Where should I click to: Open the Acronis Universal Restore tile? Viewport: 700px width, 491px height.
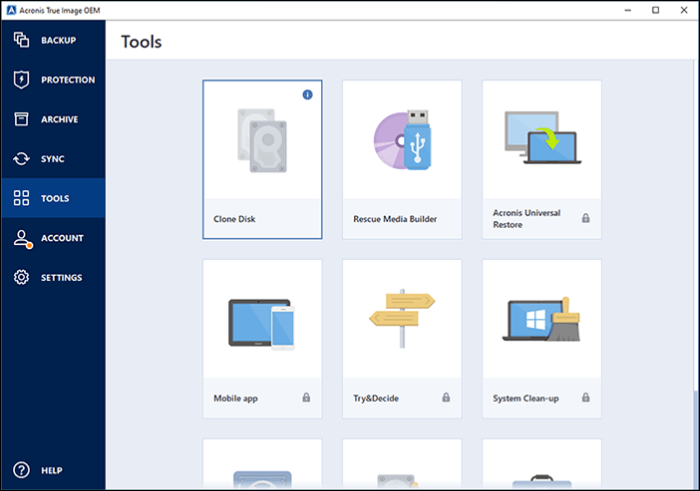click(x=541, y=160)
